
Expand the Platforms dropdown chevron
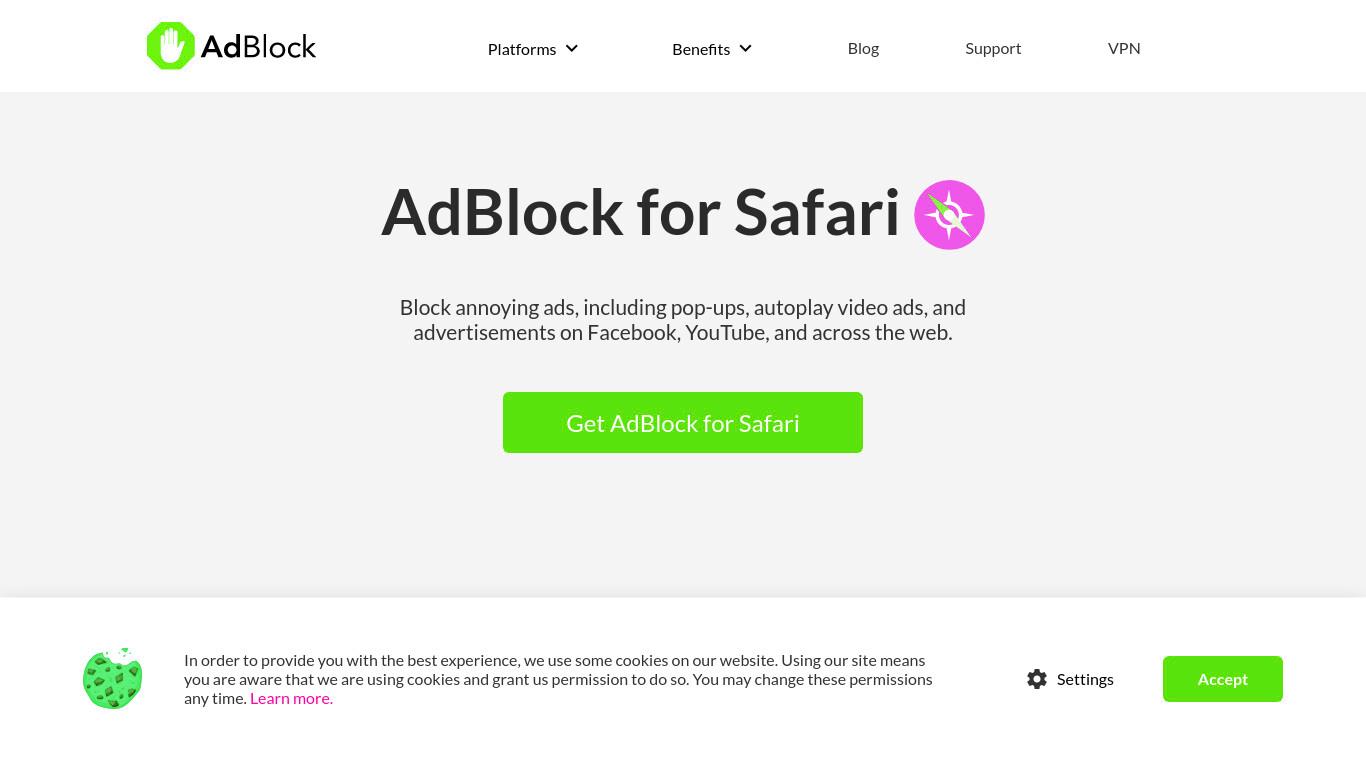572,48
